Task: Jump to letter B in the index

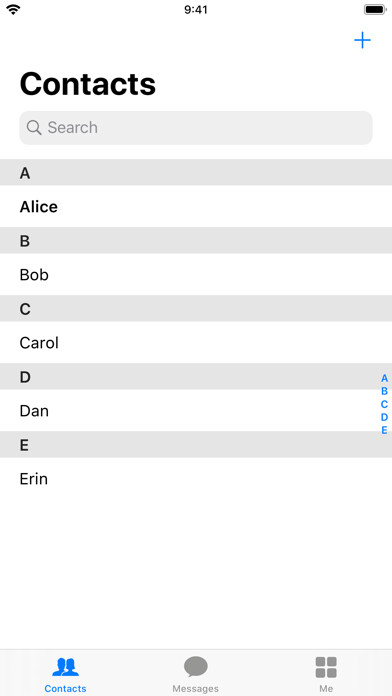Action: 384,391
